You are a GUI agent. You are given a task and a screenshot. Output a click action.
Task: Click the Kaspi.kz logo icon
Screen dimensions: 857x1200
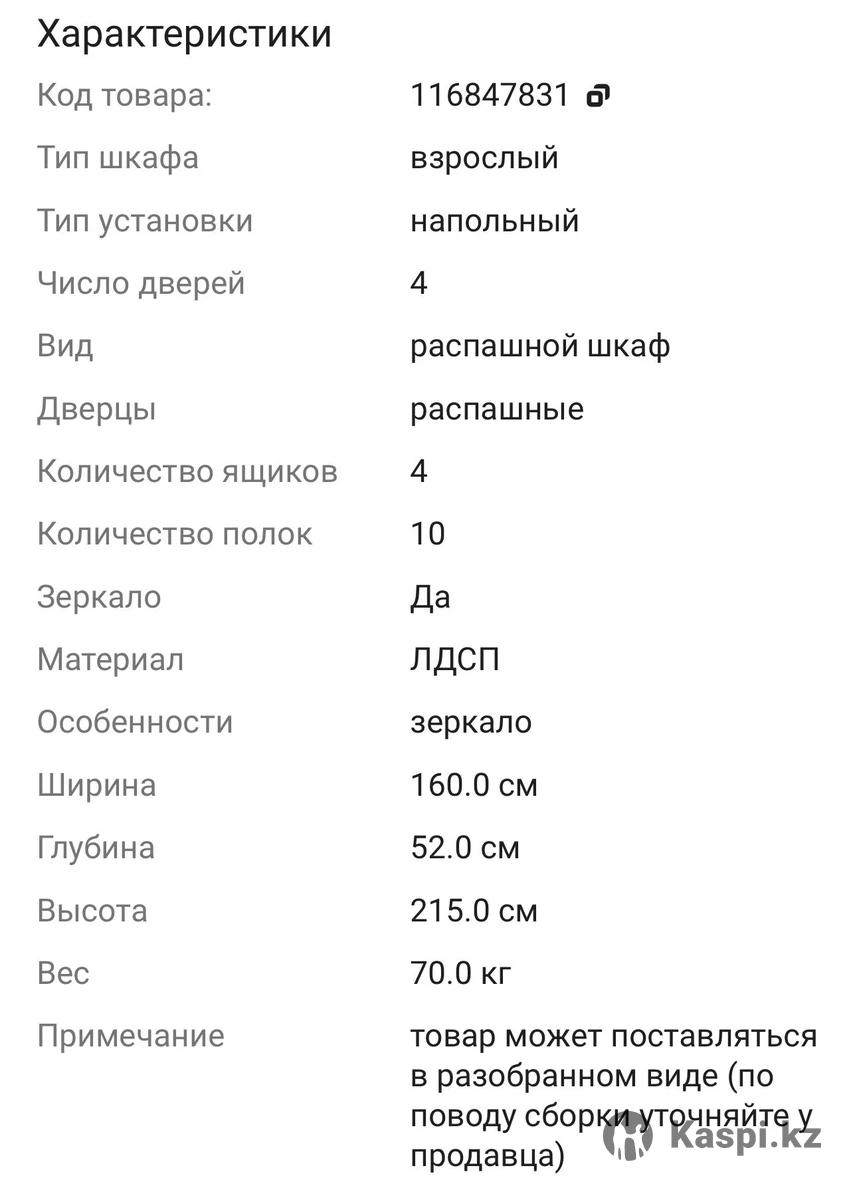click(628, 1137)
